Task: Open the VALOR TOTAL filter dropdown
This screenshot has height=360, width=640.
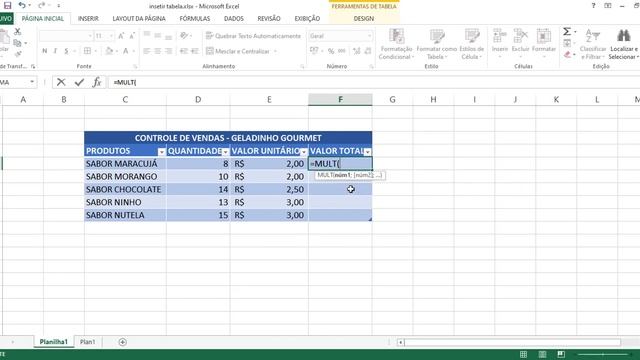Action: [x=368, y=152]
